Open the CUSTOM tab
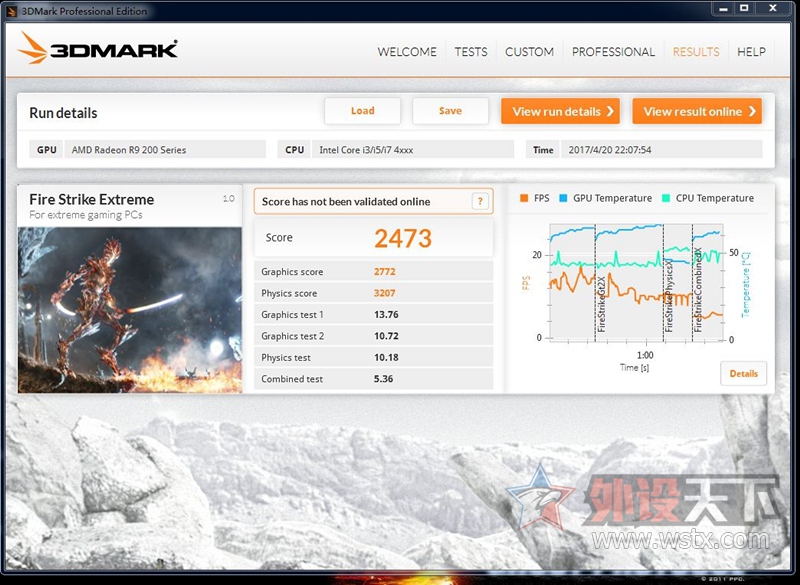The width and height of the screenshot is (800, 585). pos(529,52)
